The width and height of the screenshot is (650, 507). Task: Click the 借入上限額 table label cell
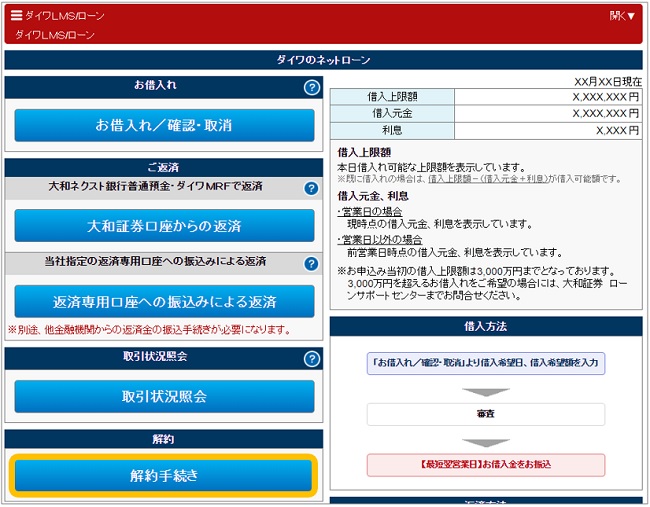(x=392, y=97)
